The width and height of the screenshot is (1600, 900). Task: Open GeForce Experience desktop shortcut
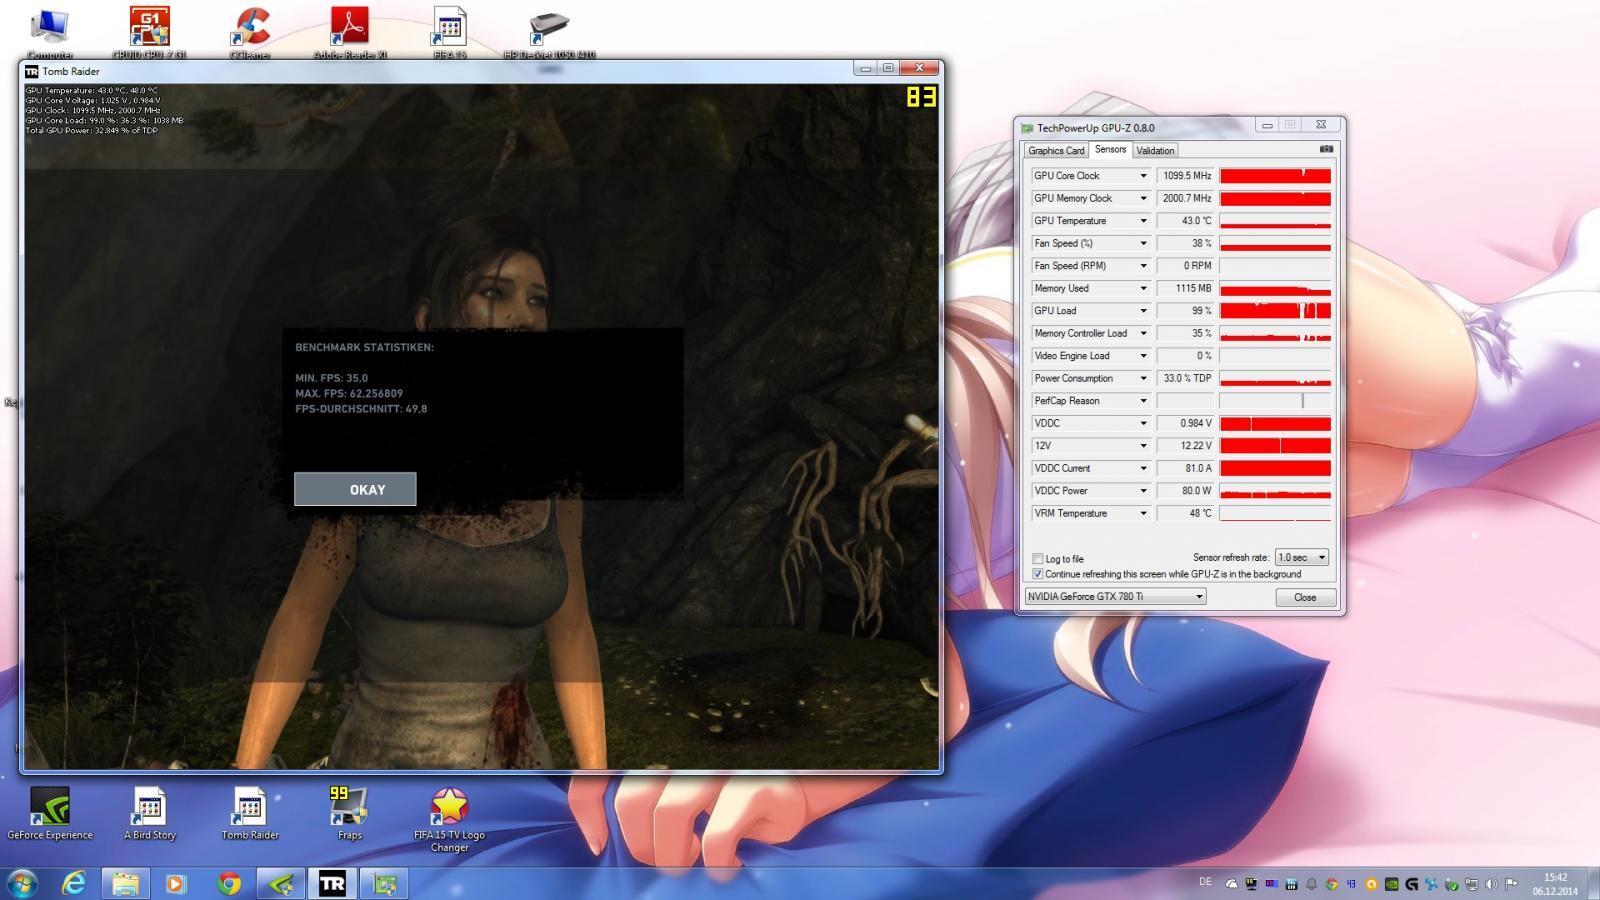pos(49,813)
